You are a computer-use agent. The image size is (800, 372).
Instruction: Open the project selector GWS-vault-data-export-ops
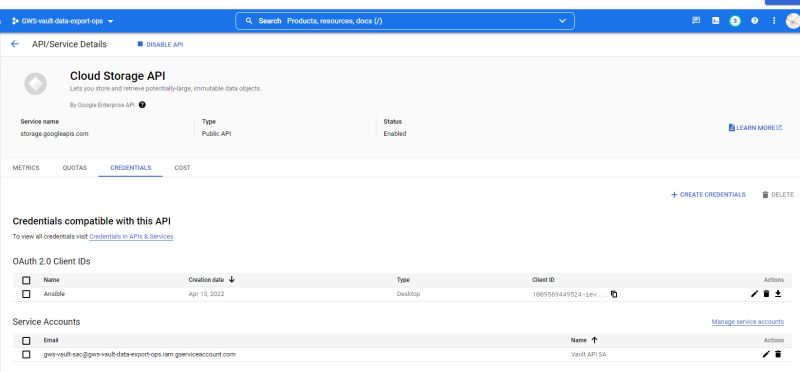tap(63, 21)
